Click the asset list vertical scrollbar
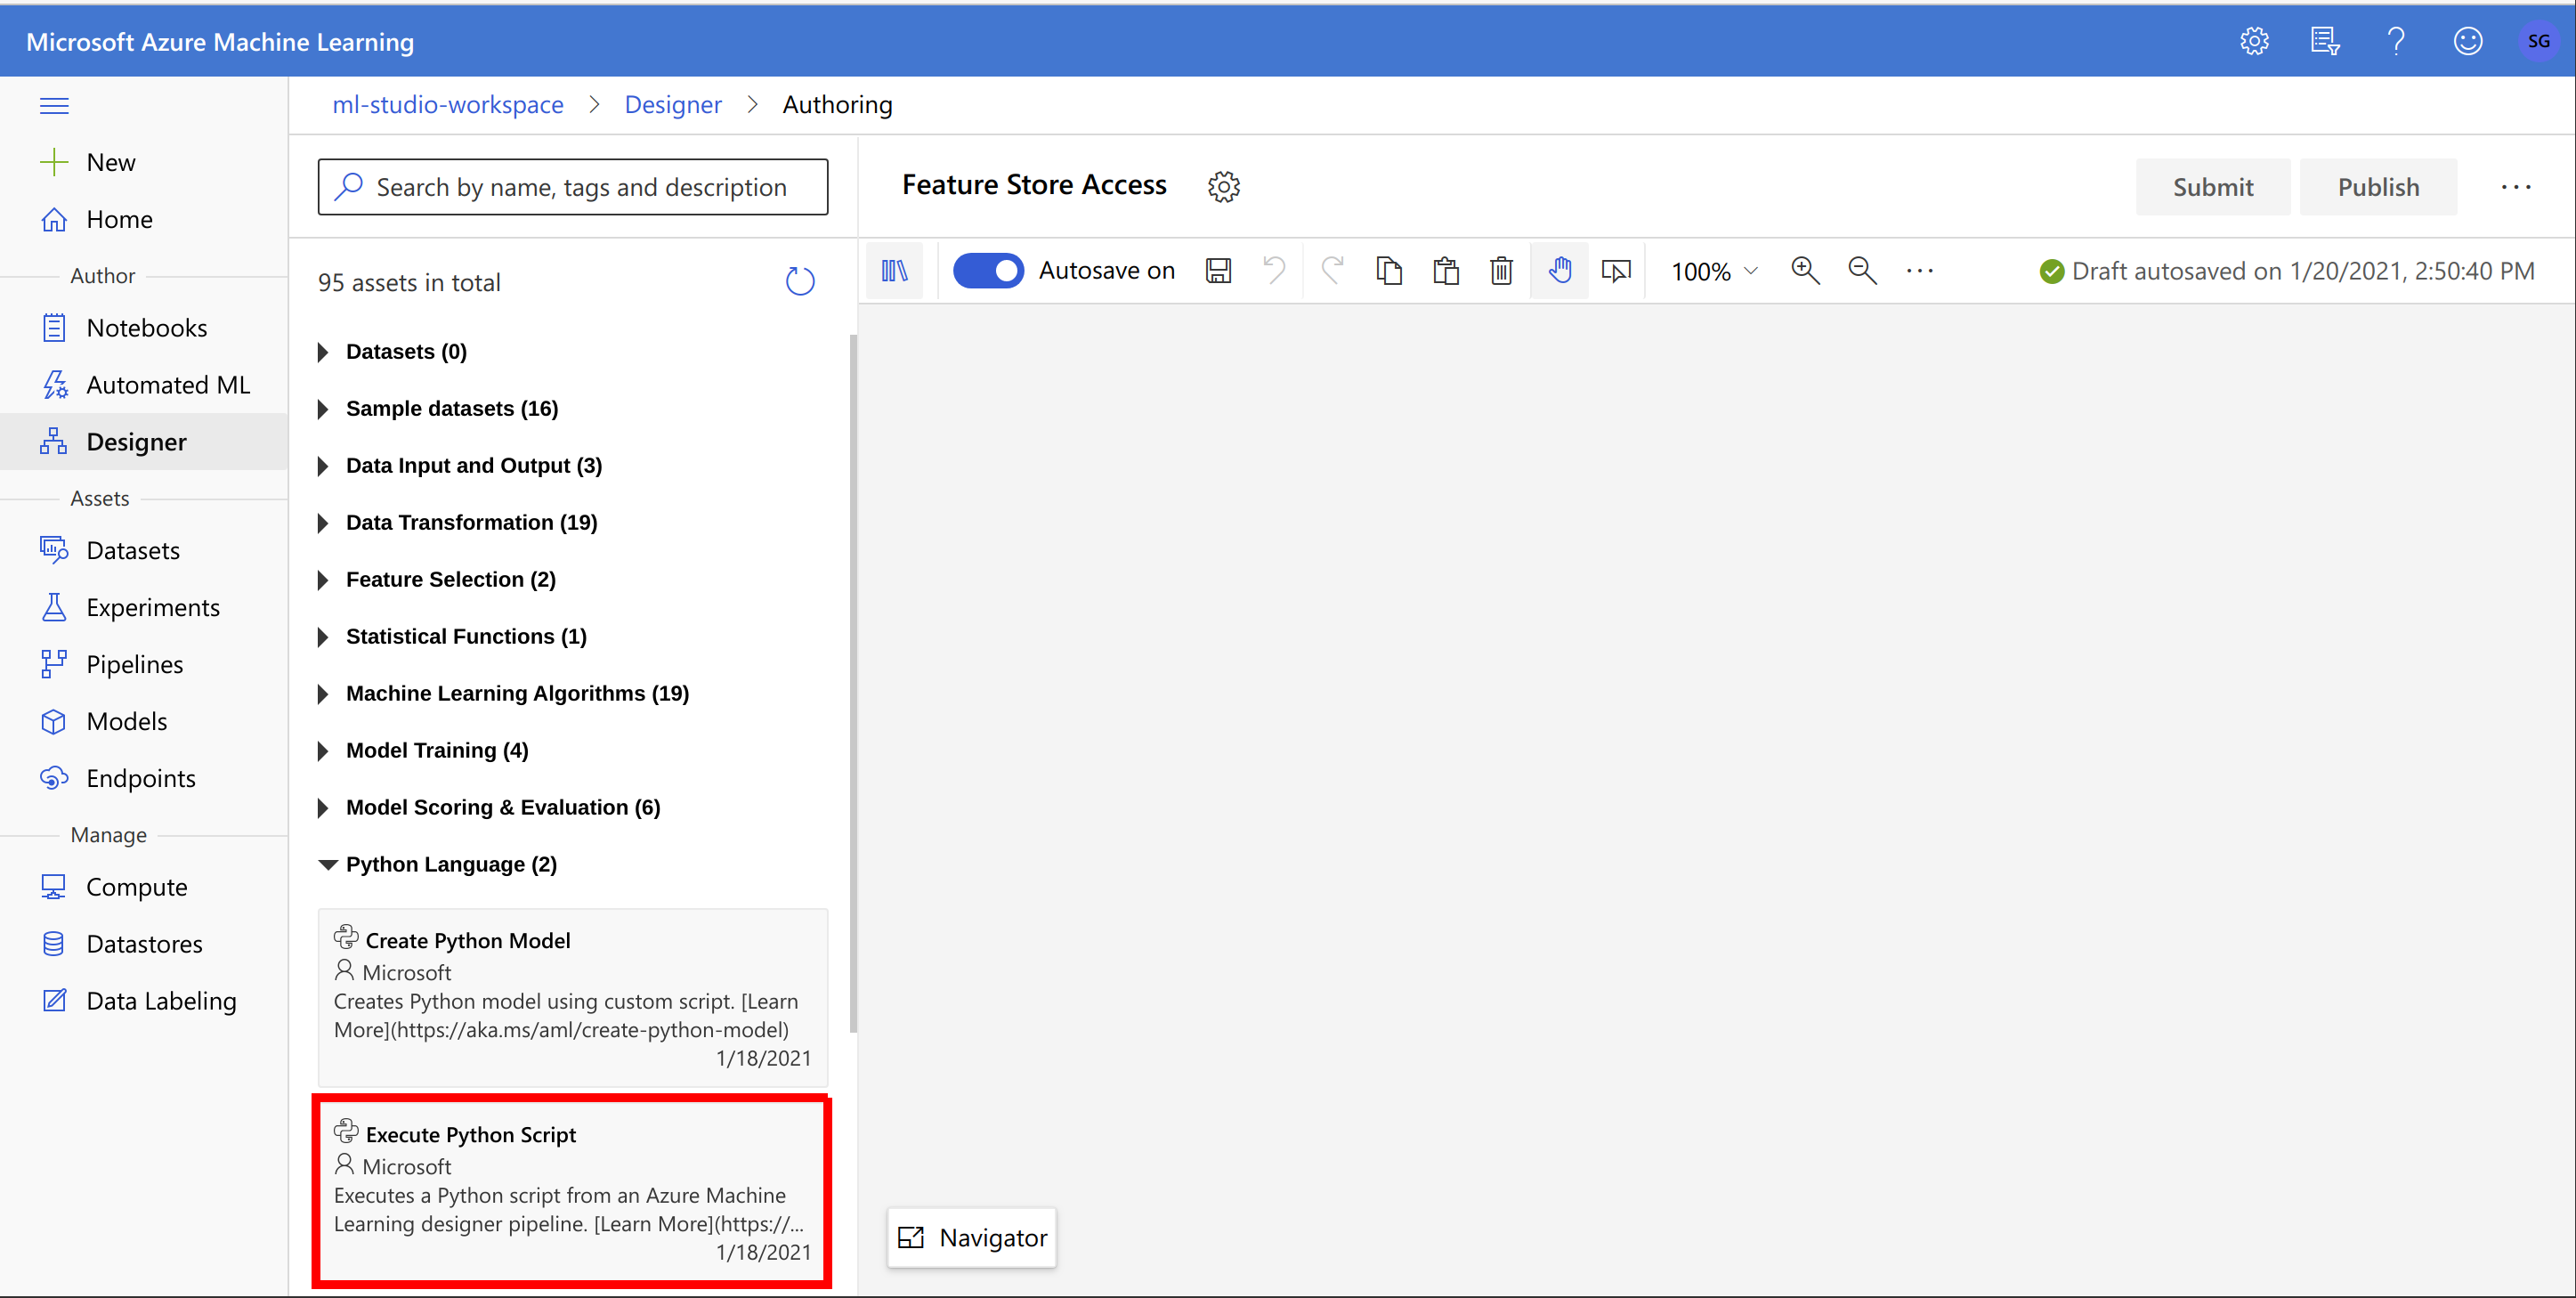Viewport: 2576px width, 1298px height. pyautogui.click(x=853, y=684)
